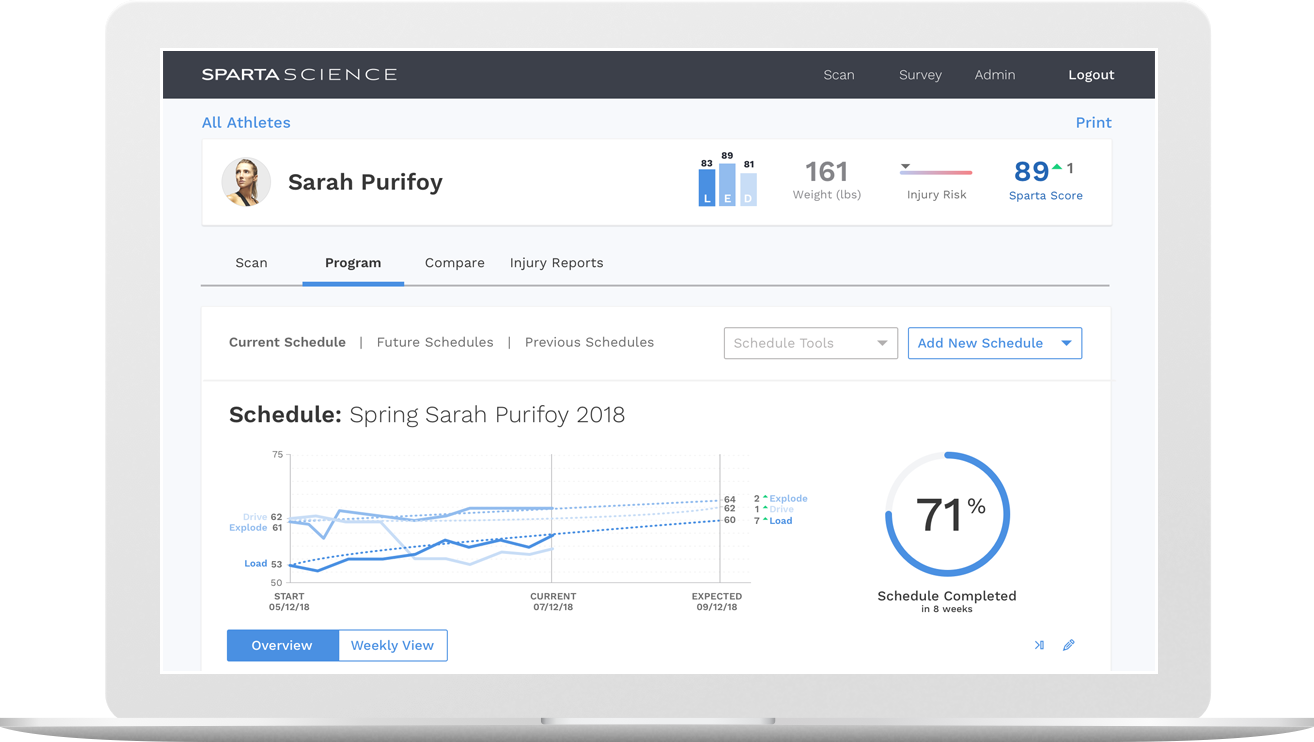
Task: Open the Admin menu option
Action: (x=995, y=74)
